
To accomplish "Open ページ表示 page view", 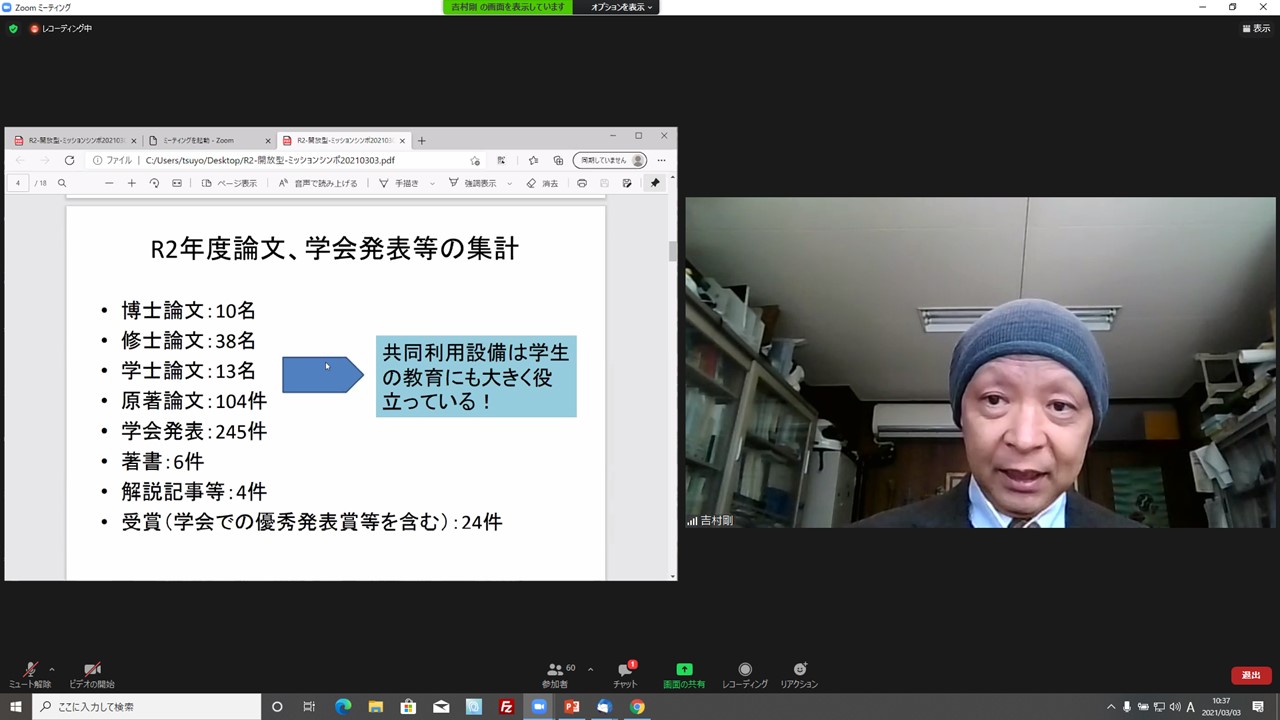I will point(229,183).
